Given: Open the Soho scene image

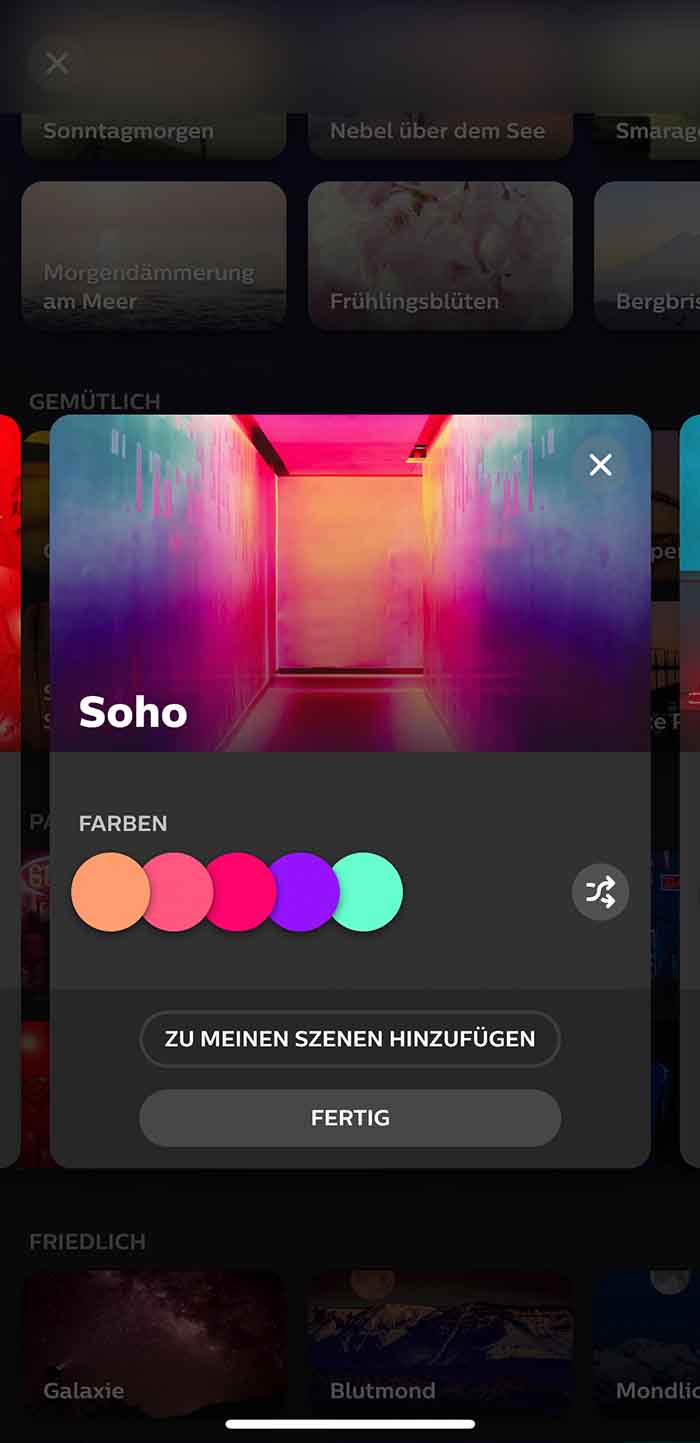Looking at the screenshot, I should pos(350,583).
